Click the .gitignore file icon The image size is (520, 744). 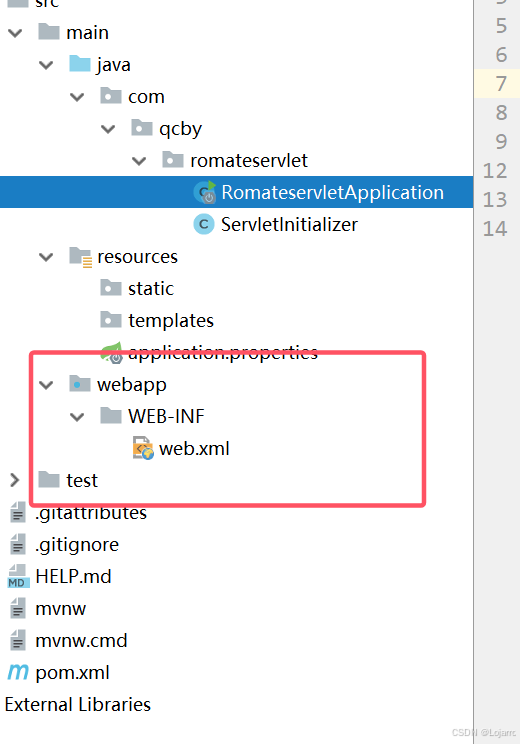point(18,544)
